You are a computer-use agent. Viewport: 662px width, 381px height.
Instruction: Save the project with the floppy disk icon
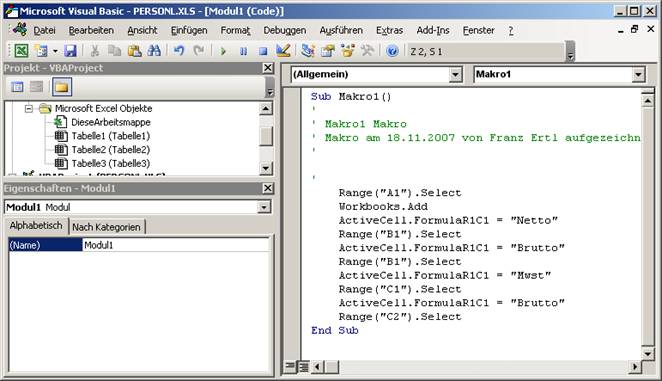(x=71, y=51)
